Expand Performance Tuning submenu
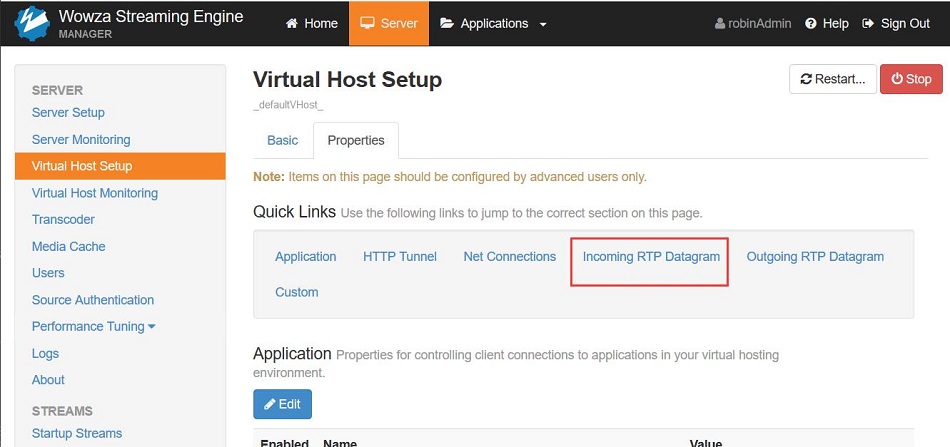Screen dimensions: 950x447 tap(93, 326)
